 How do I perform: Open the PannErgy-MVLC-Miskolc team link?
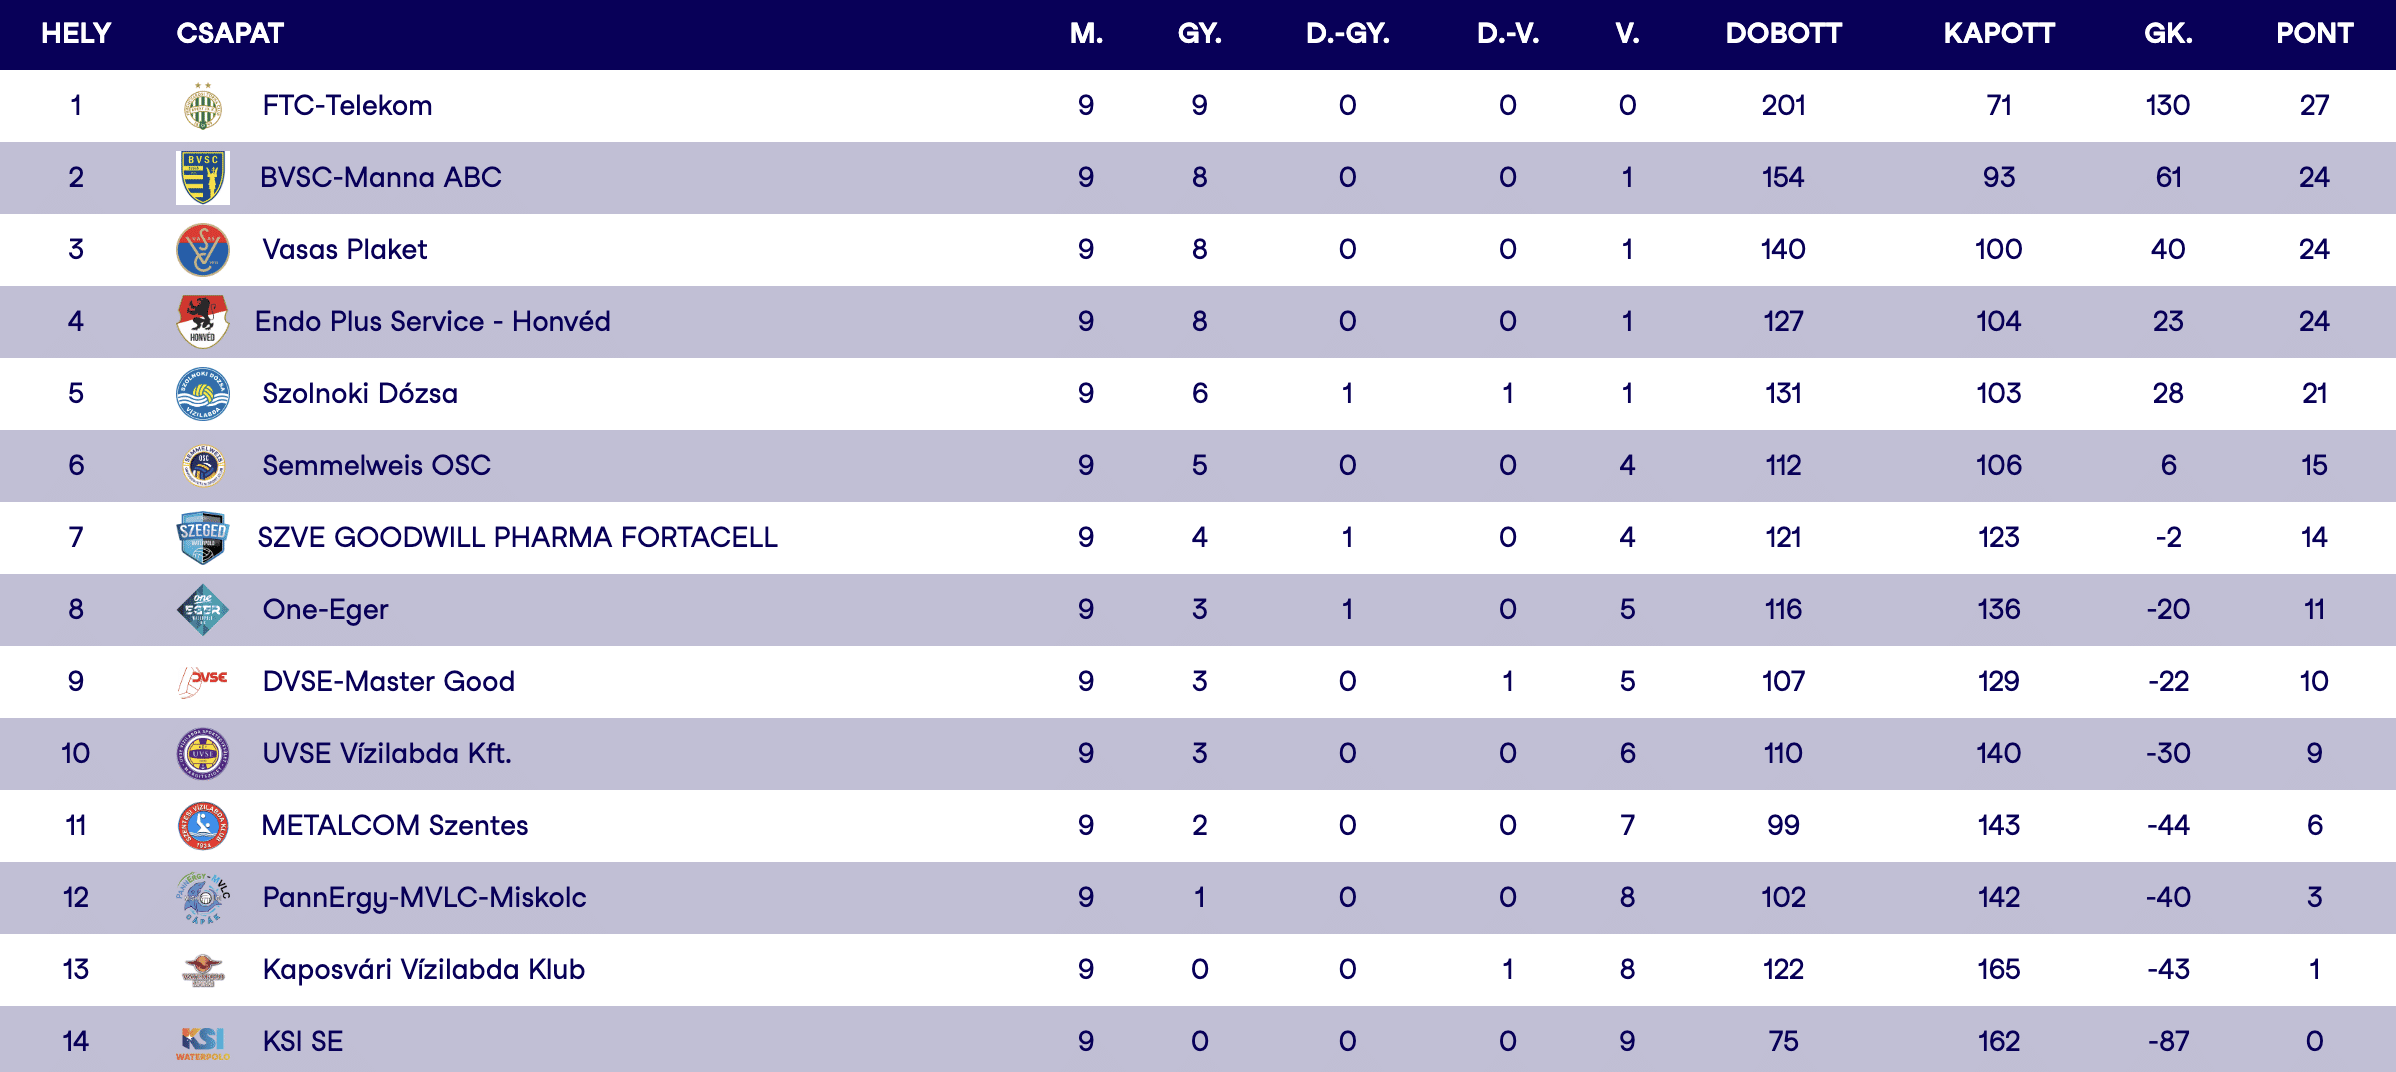pos(424,898)
